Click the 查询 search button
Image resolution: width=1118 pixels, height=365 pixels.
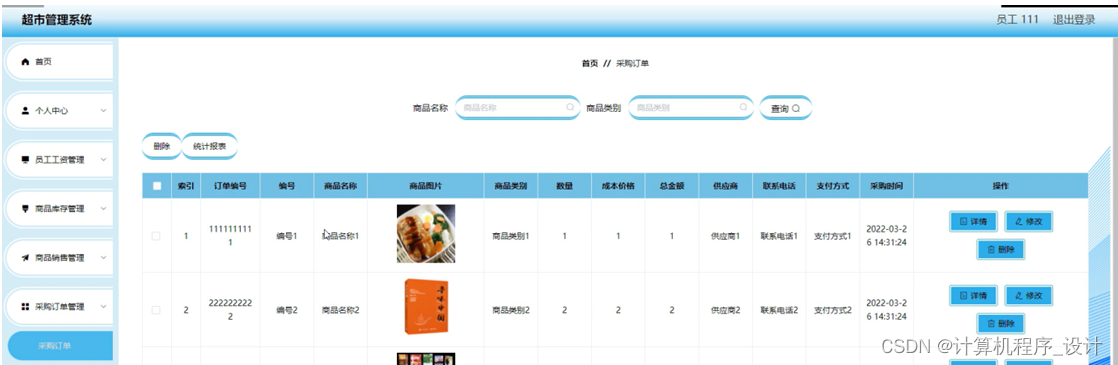point(785,108)
